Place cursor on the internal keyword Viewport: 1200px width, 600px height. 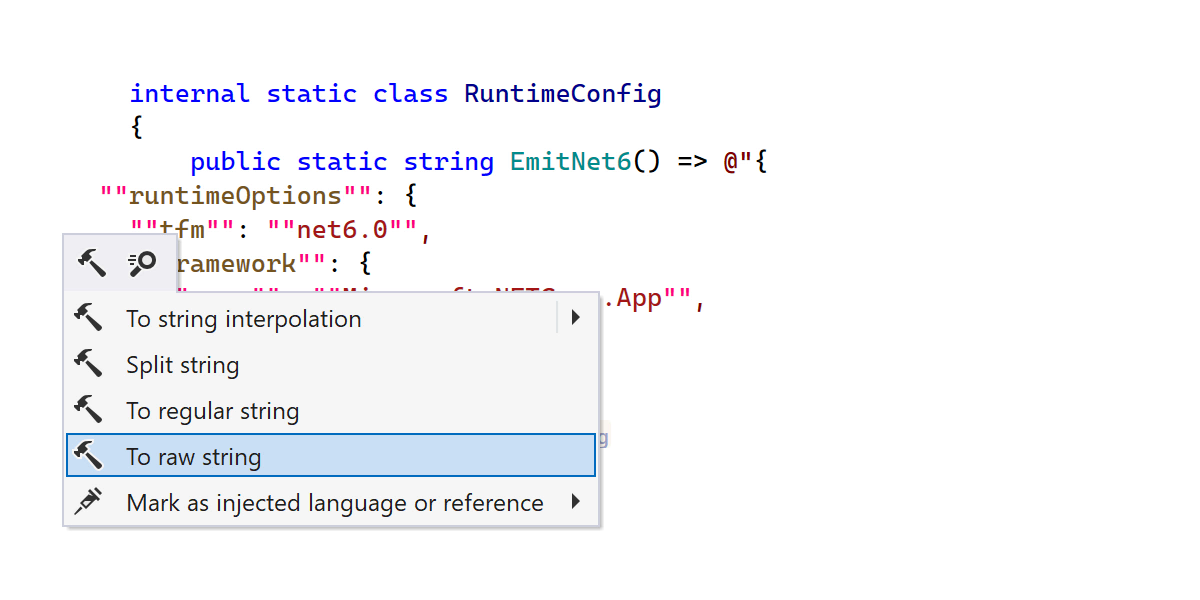coord(189,94)
